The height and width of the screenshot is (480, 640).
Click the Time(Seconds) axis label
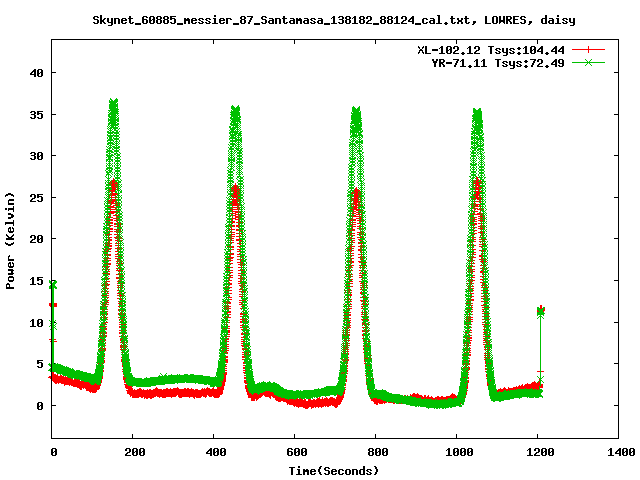334,471
